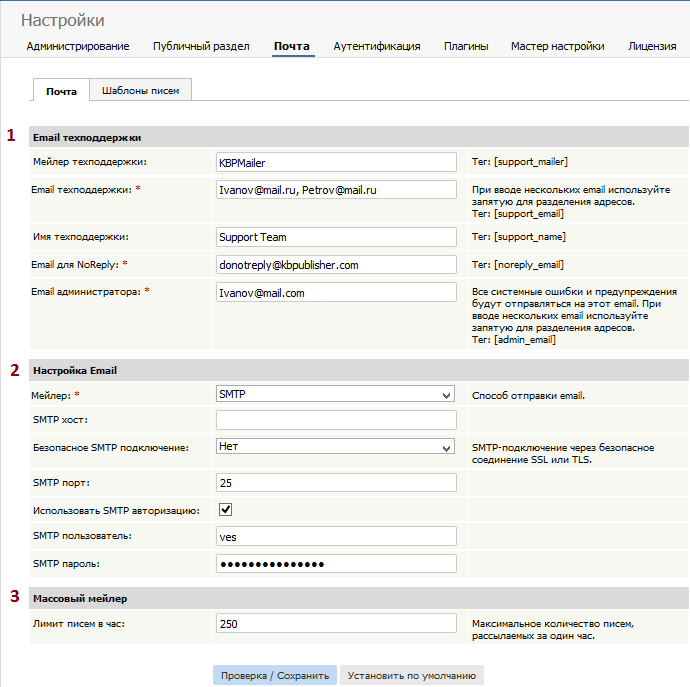Viewport: 690px width, 687px height.
Task: Click the Имя техподдержки field with Support Team
Action: [x=336, y=237]
